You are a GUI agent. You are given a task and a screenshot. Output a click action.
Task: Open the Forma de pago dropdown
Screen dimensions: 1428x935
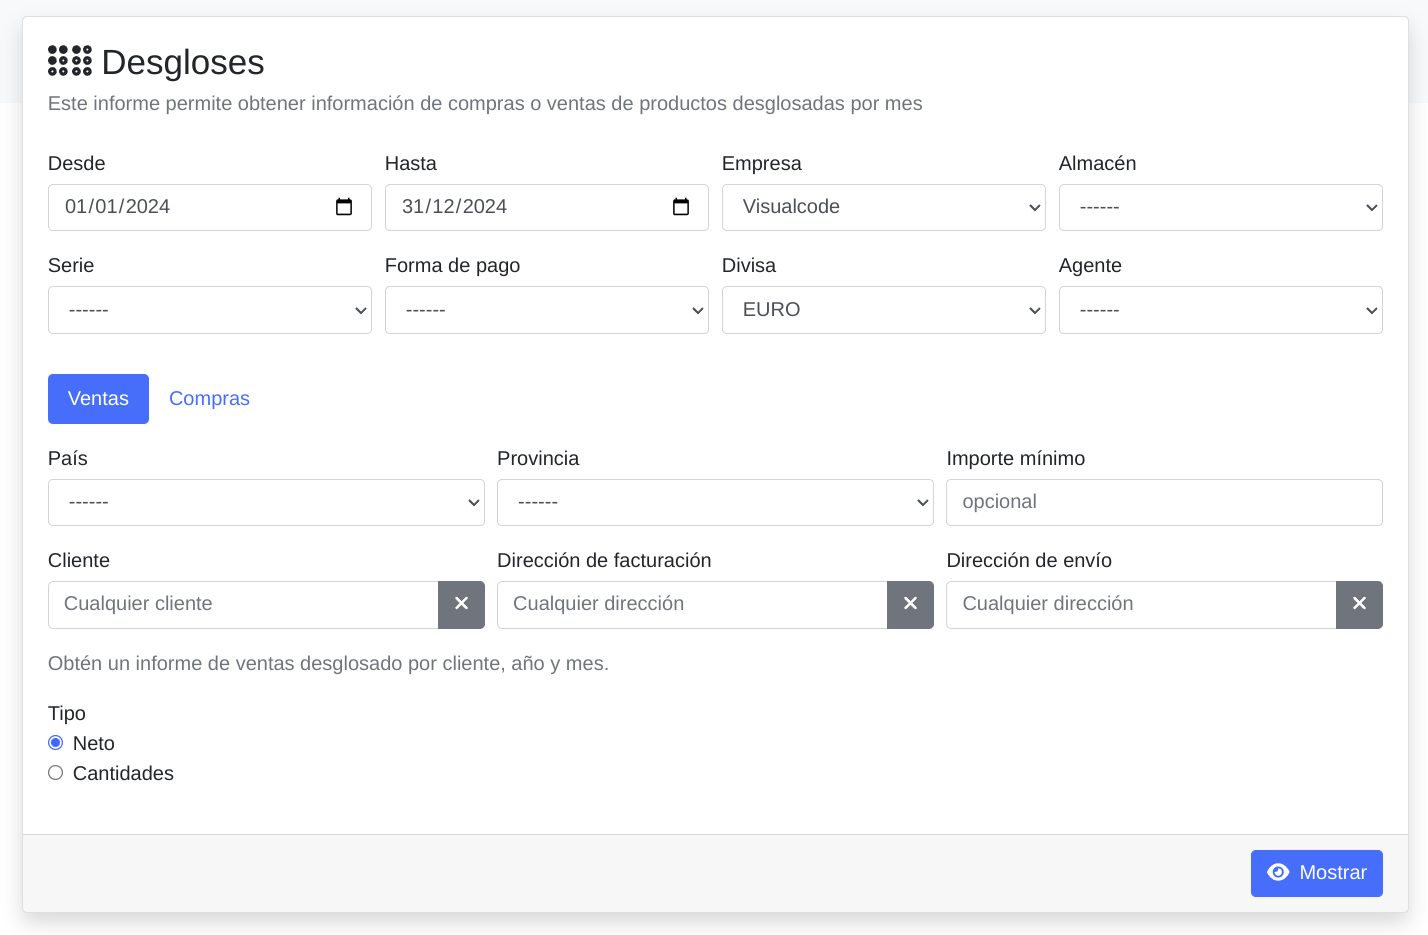pos(547,310)
